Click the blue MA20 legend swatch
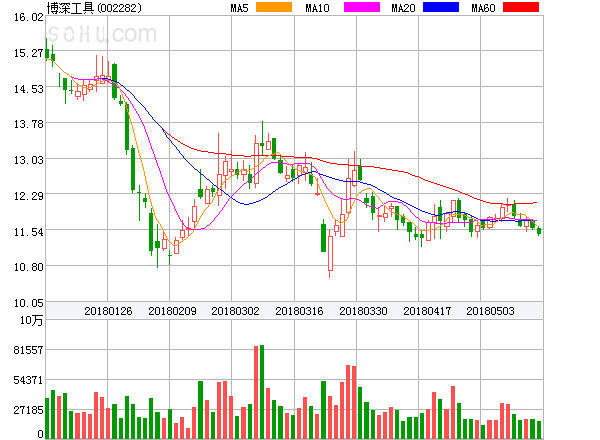The width and height of the screenshot is (600, 440). click(441, 7)
